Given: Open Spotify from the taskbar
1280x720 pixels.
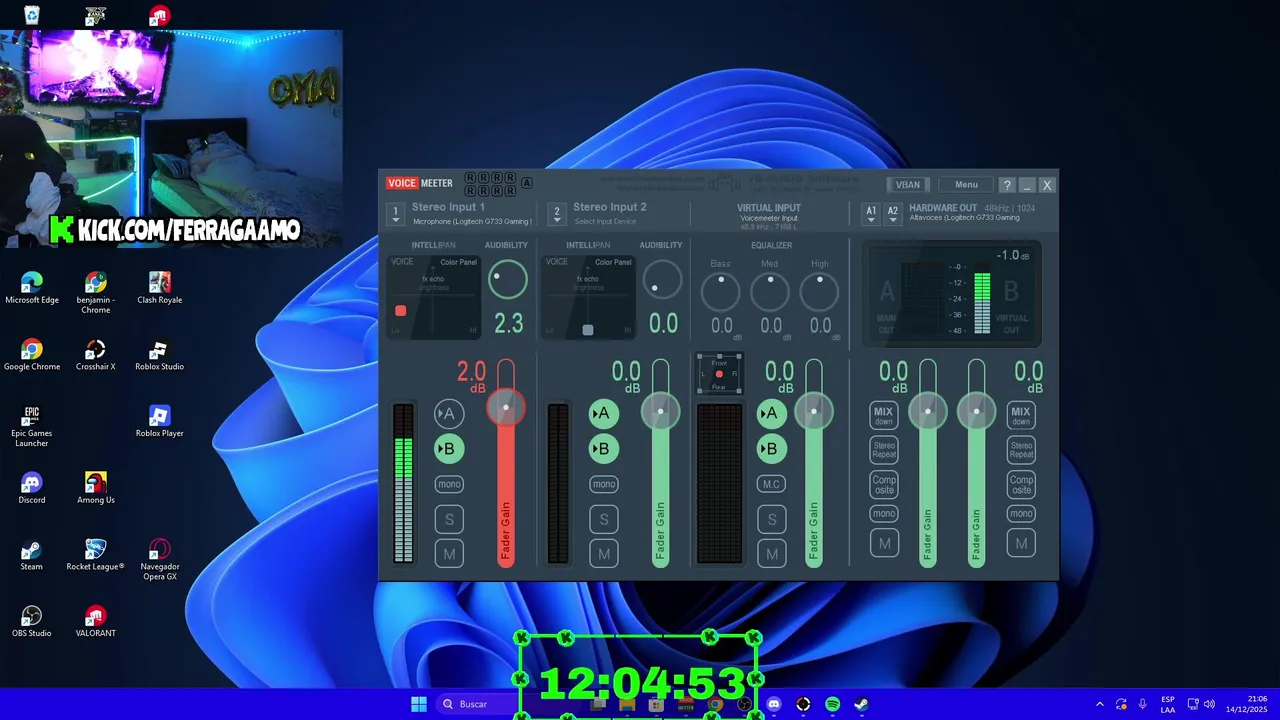Looking at the screenshot, I should (x=832, y=704).
